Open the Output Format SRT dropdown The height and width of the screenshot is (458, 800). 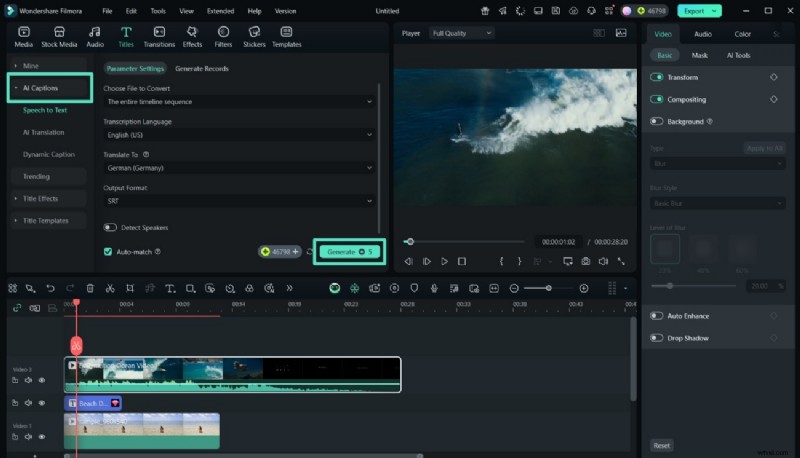239,201
